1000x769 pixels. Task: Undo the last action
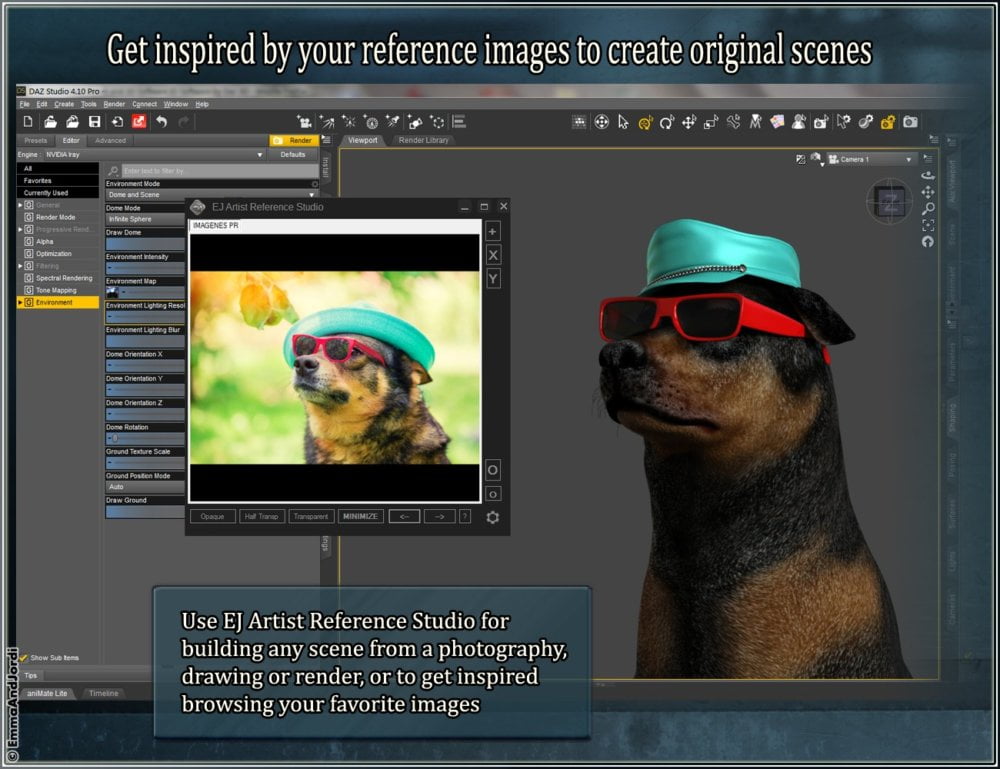click(x=161, y=121)
